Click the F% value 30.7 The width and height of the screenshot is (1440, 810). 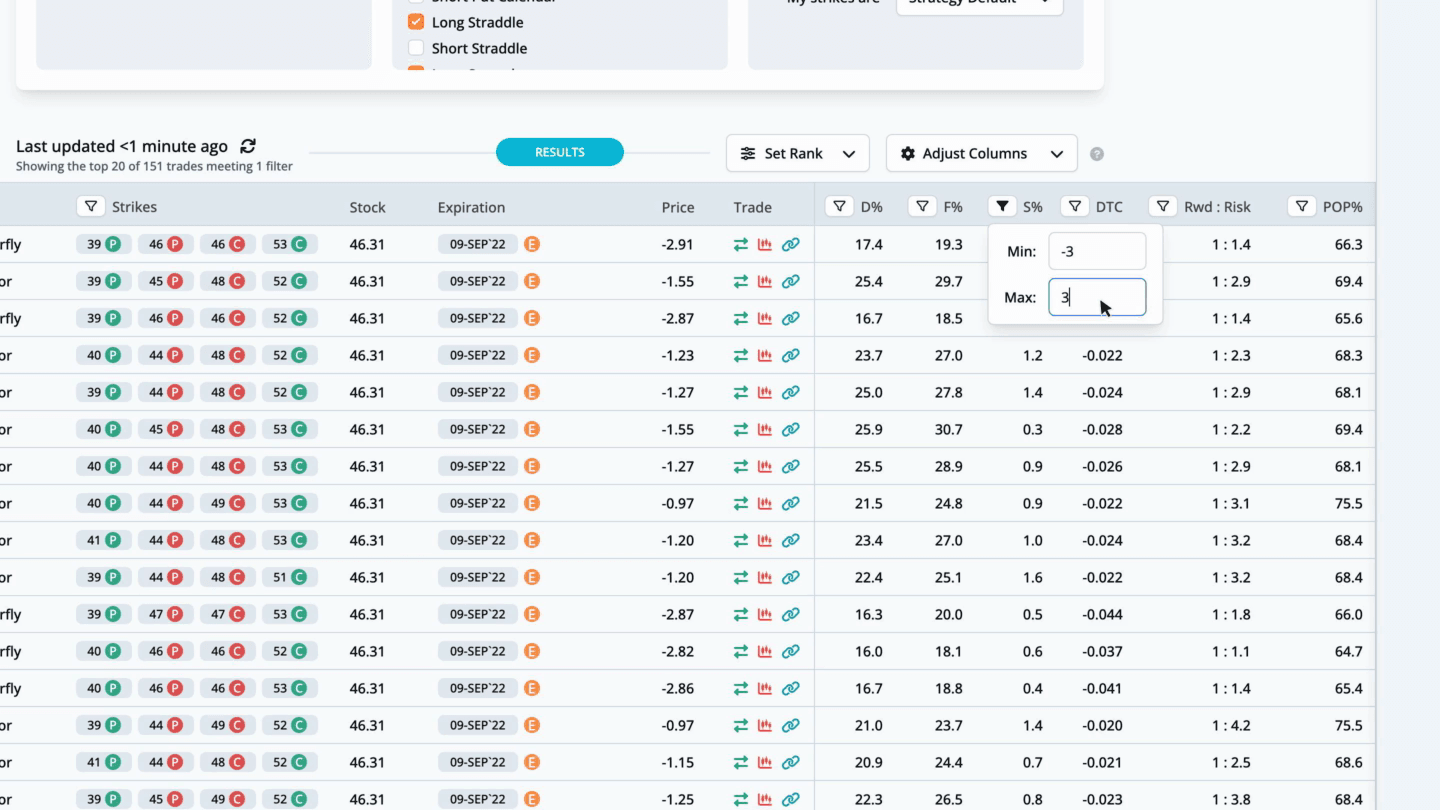click(948, 429)
